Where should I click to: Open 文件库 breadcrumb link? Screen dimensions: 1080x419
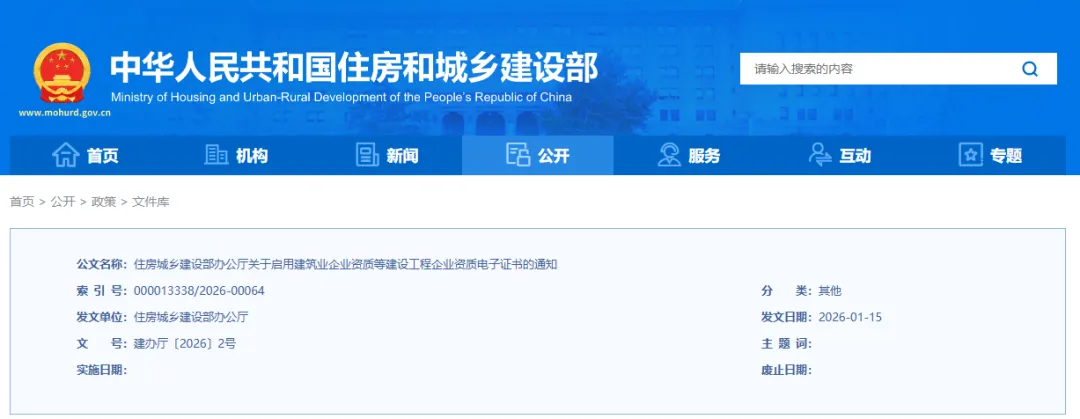(151, 202)
